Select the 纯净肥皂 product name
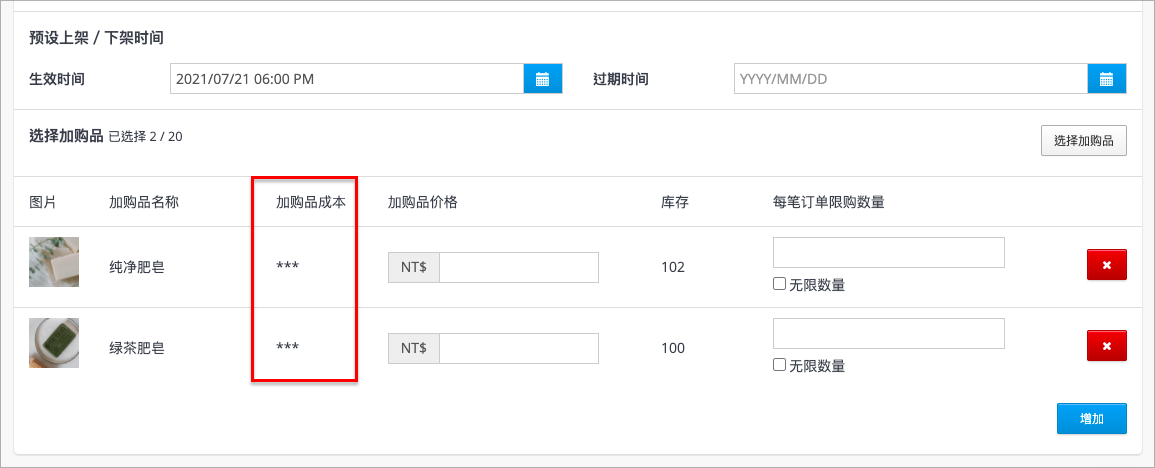Screen dimensions: 1155x468 (x=136, y=268)
